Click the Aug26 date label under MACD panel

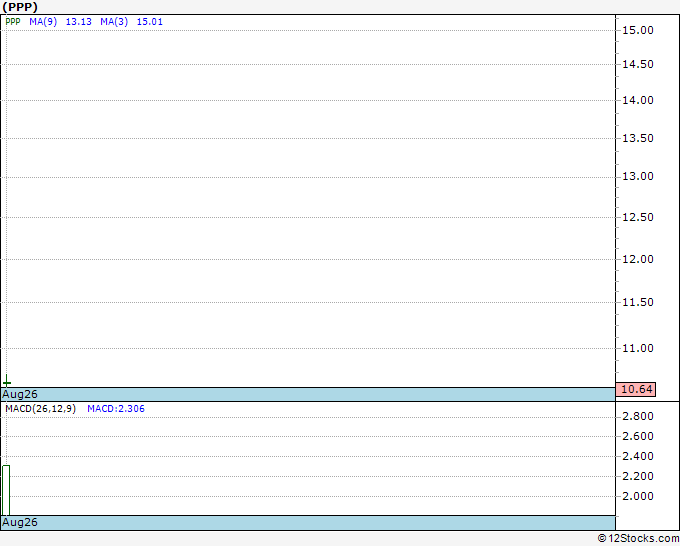point(20,522)
